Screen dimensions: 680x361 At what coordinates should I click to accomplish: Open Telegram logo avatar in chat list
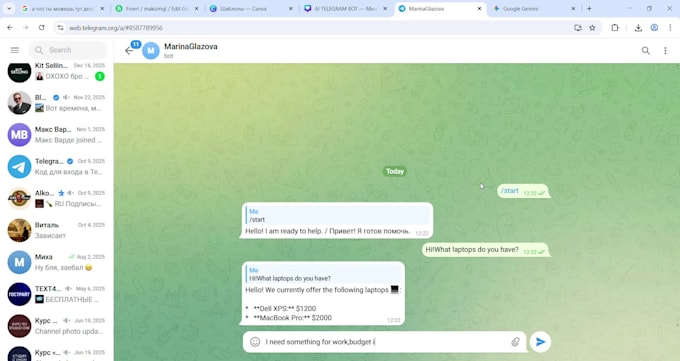(20, 167)
